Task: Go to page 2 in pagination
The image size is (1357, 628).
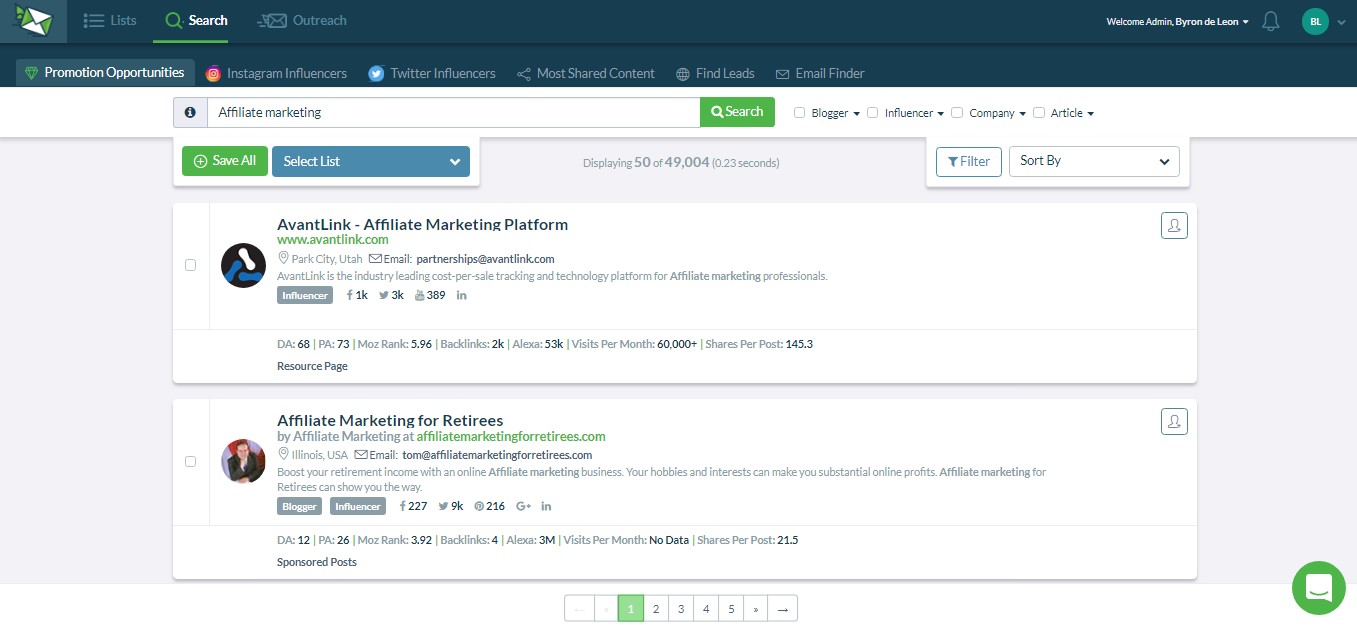Action: point(656,608)
